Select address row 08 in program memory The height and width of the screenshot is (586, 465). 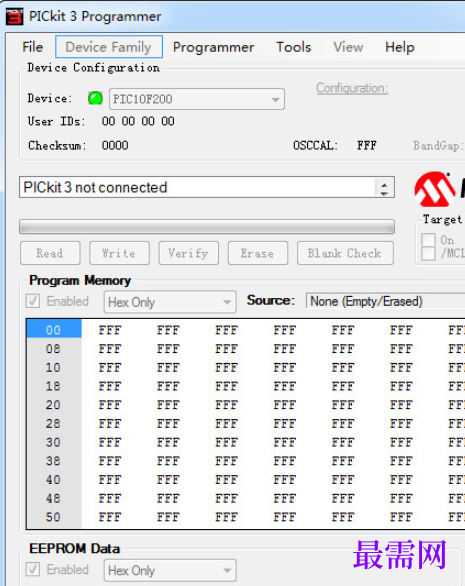(54, 349)
